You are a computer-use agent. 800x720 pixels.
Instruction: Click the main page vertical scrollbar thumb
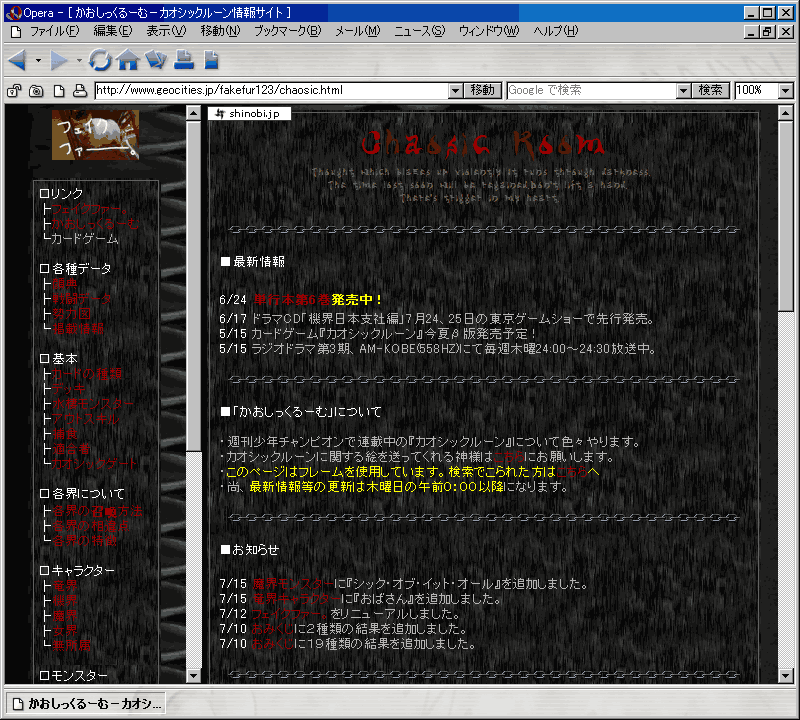(786, 216)
